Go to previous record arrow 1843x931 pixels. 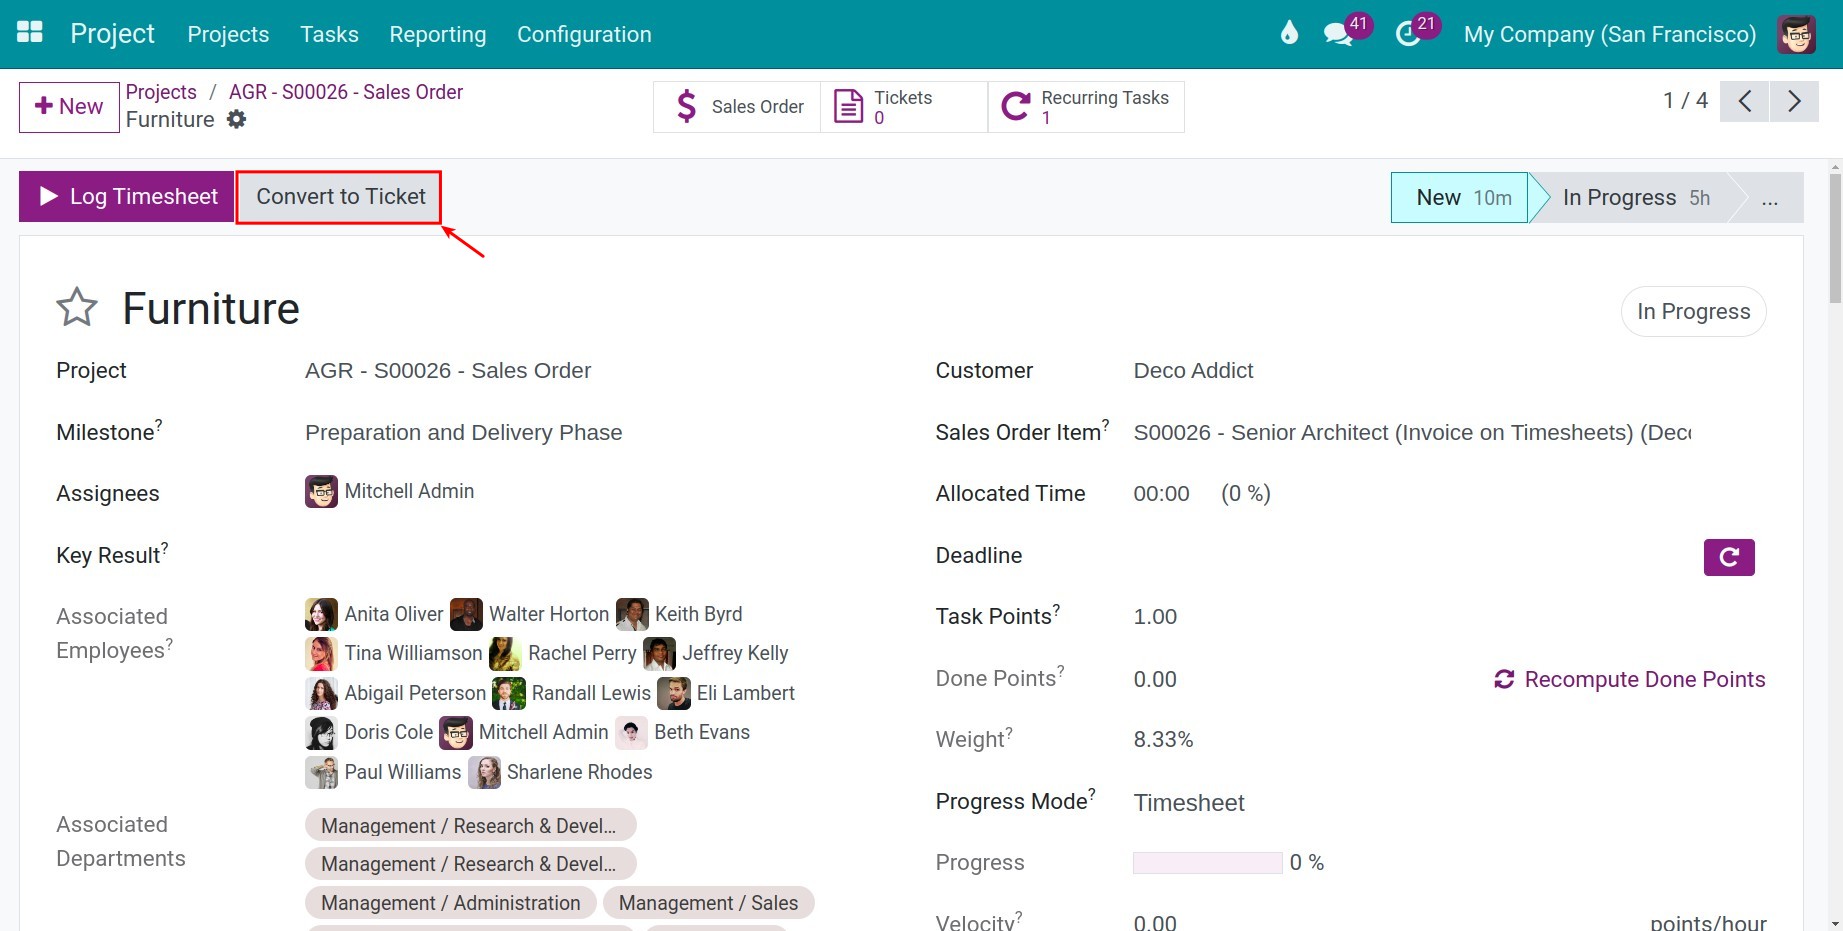tap(1745, 101)
